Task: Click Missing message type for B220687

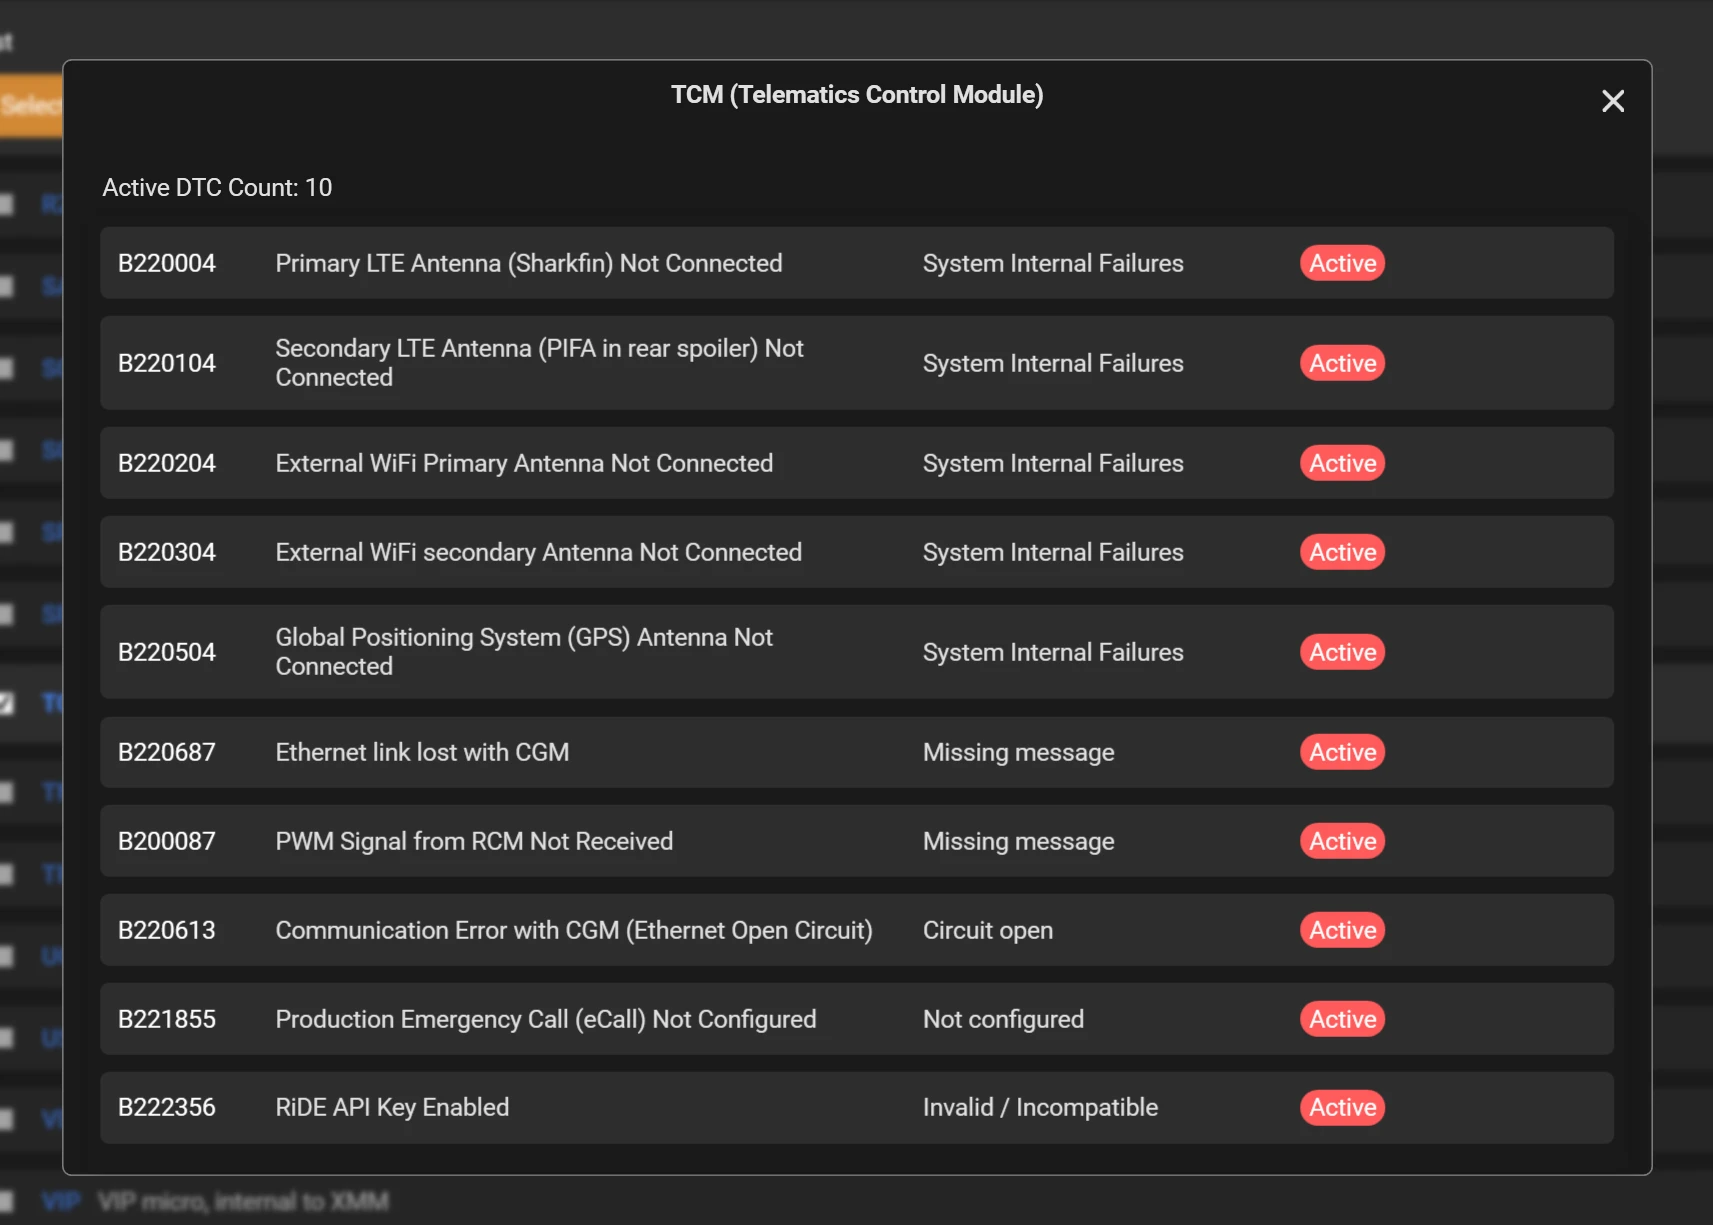Action: point(1018,752)
